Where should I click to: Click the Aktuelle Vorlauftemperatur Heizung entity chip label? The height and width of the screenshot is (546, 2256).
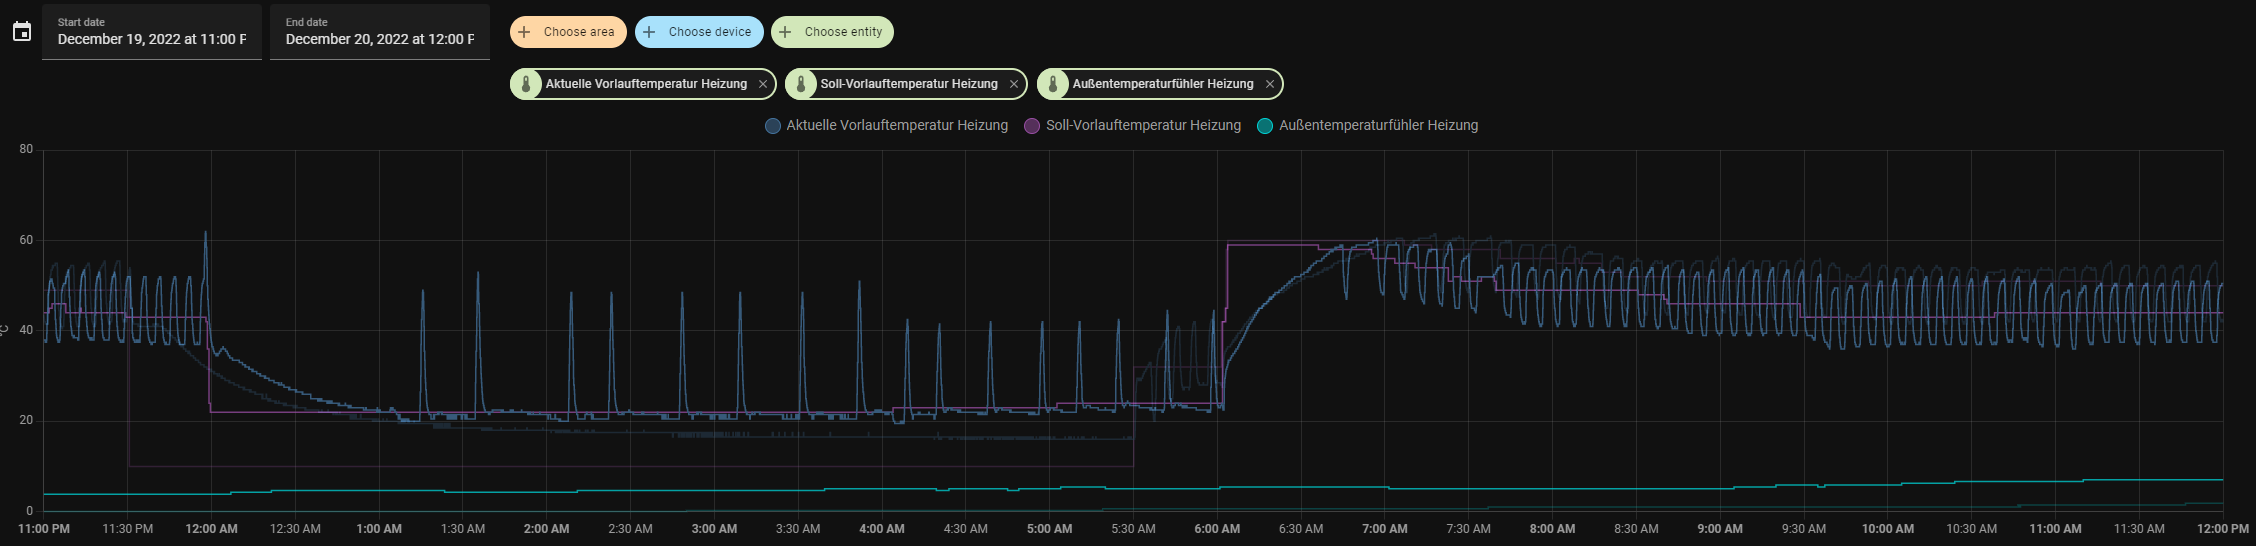646,84
